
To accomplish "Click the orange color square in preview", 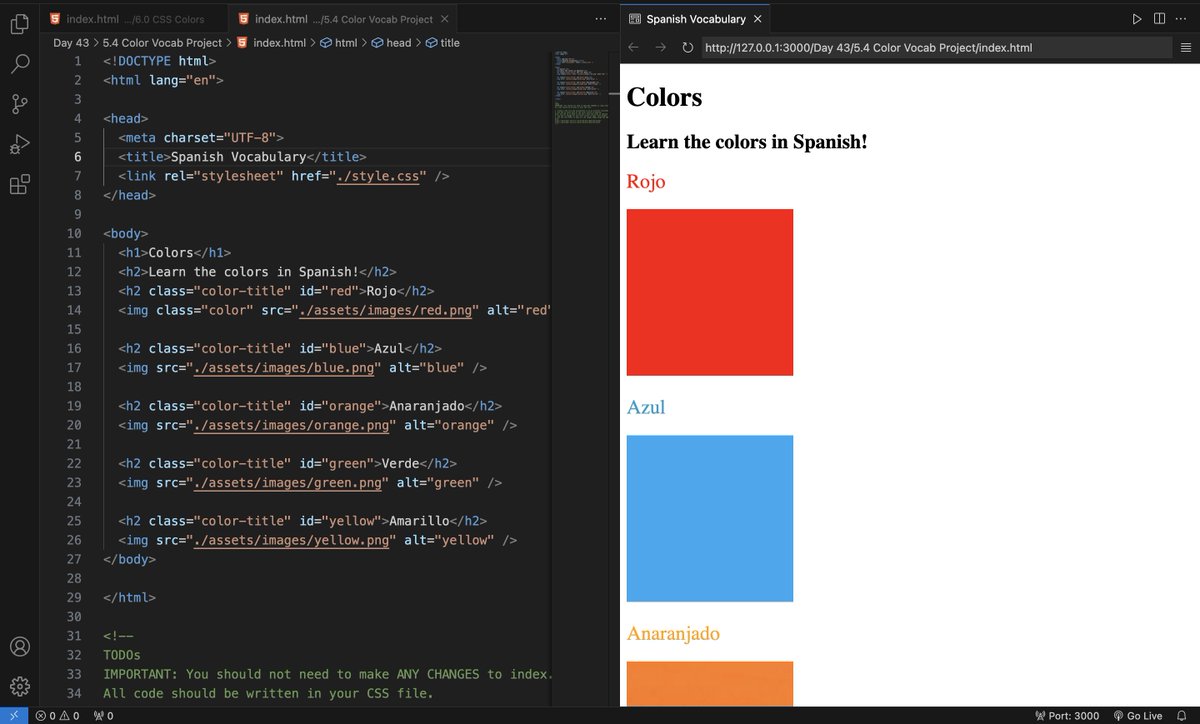I will pos(710,684).
